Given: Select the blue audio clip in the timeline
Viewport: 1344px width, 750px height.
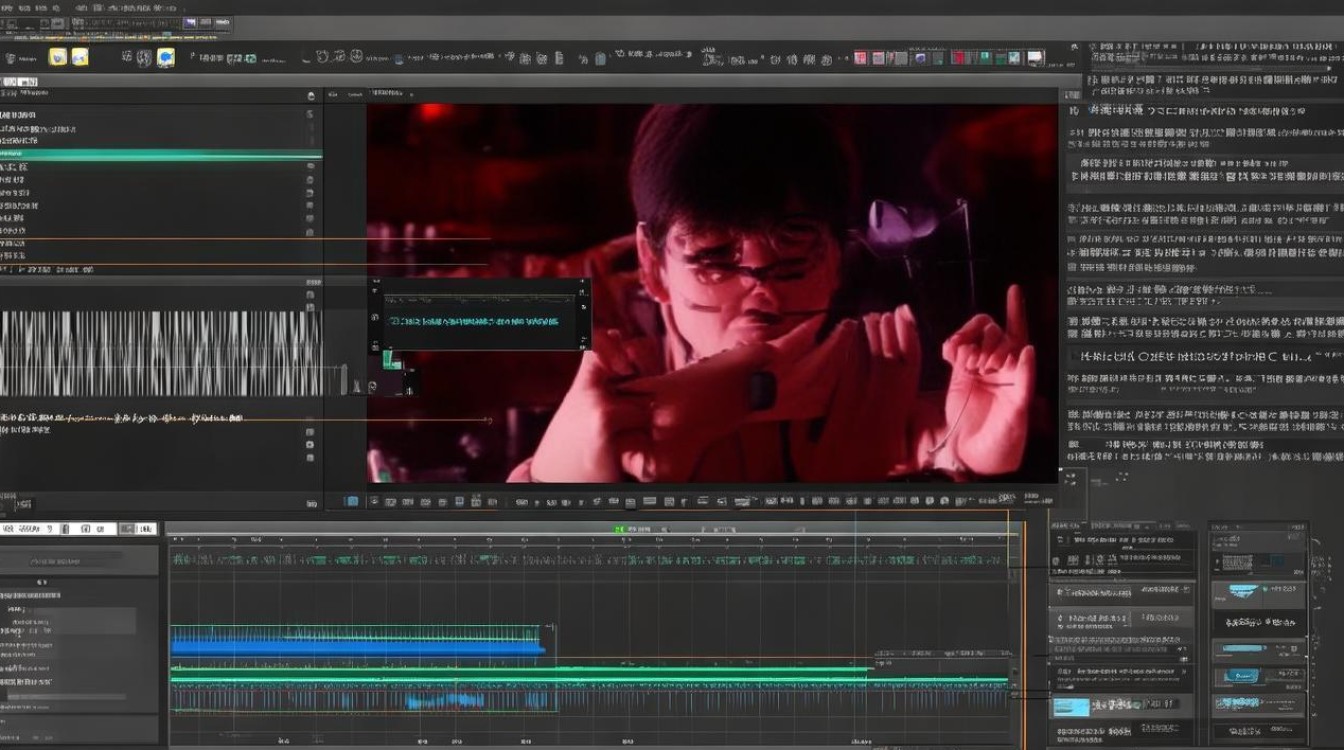Looking at the screenshot, I should pos(357,642).
